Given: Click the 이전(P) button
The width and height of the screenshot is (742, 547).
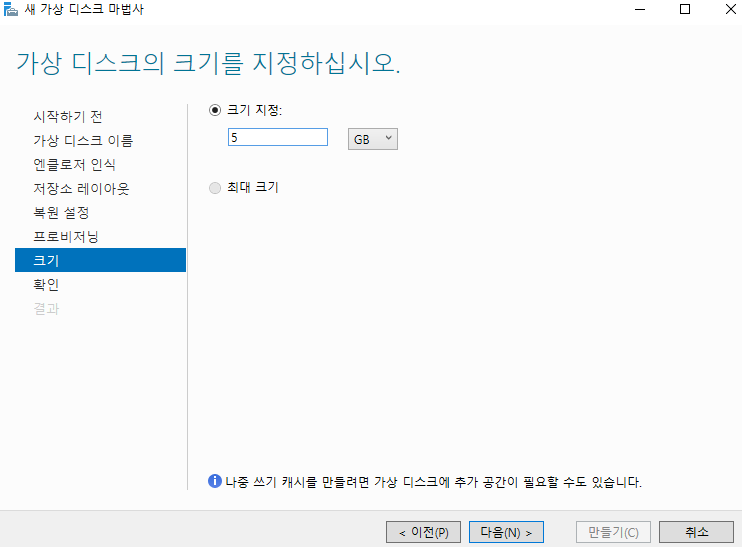Looking at the screenshot, I should click(x=424, y=532).
